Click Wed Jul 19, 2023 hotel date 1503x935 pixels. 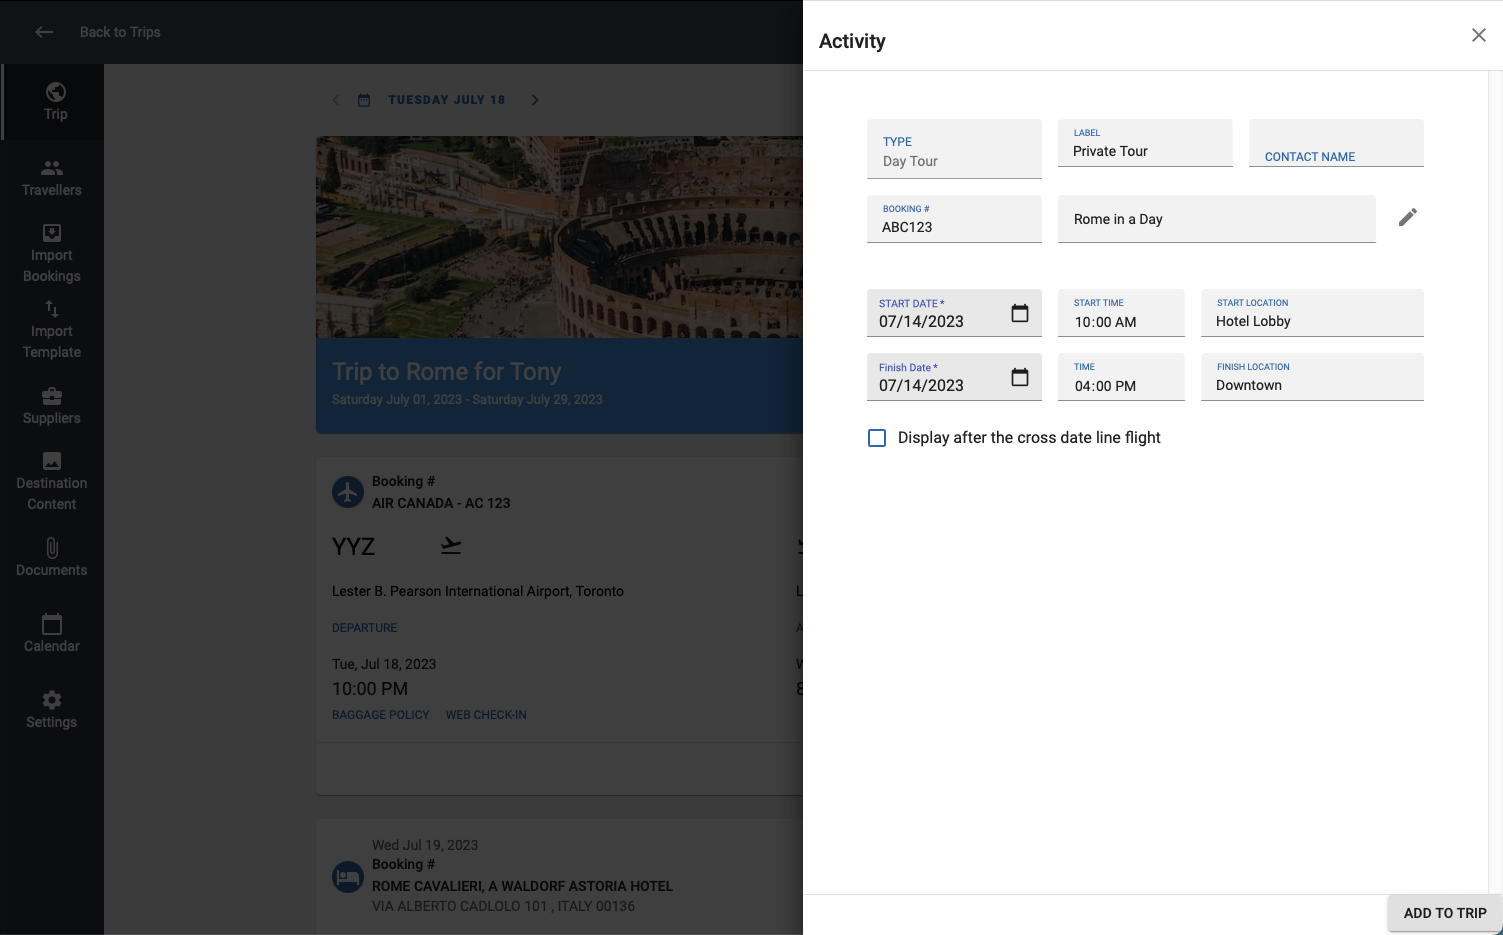[x=425, y=845]
